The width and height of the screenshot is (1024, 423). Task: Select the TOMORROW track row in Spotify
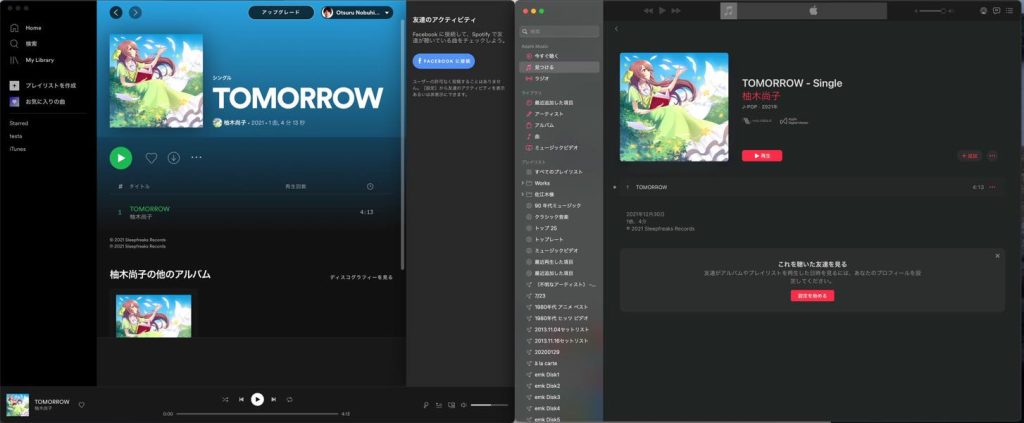coord(251,212)
